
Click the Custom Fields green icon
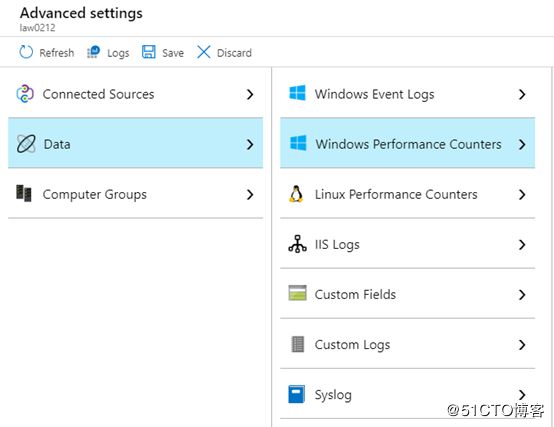tap(297, 293)
